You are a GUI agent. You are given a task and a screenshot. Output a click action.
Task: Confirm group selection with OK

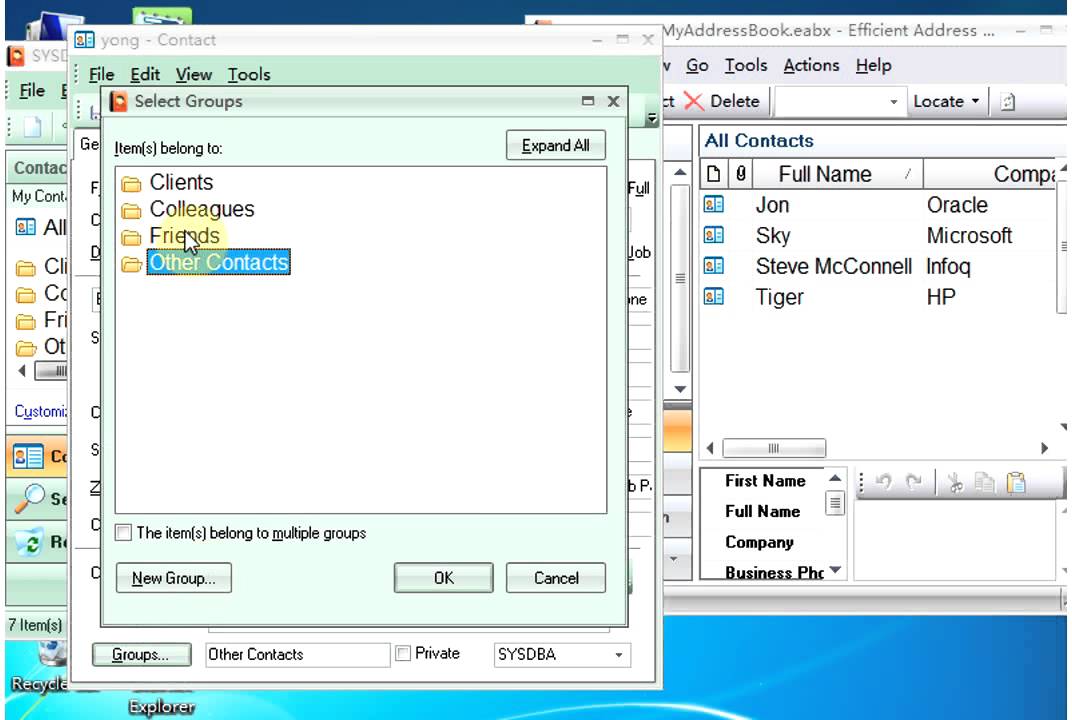tap(443, 578)
